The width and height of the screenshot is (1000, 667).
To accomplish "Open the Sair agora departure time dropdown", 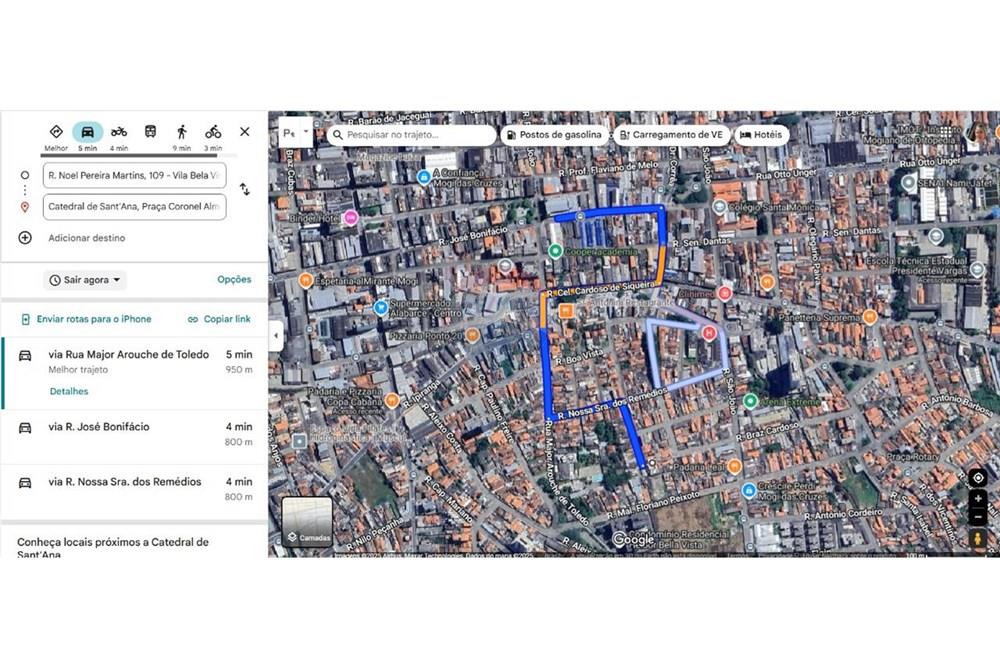I will coord(85,280).
